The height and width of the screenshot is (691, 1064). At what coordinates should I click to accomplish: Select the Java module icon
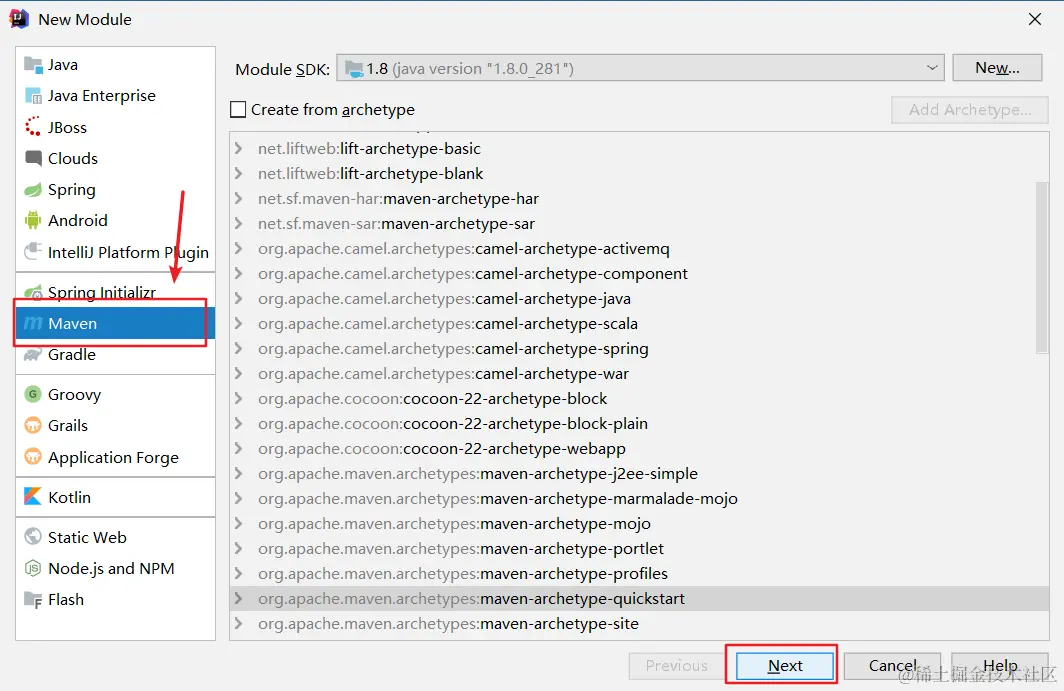point(33,64)
